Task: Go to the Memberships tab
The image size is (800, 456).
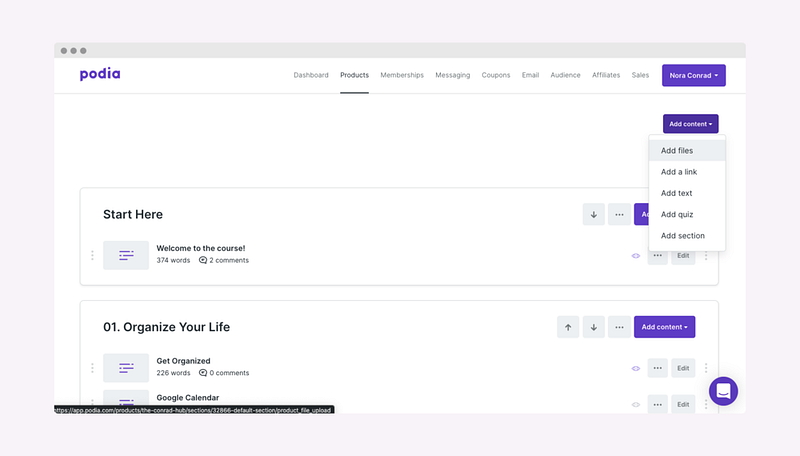Action: (x=402, y=75)
